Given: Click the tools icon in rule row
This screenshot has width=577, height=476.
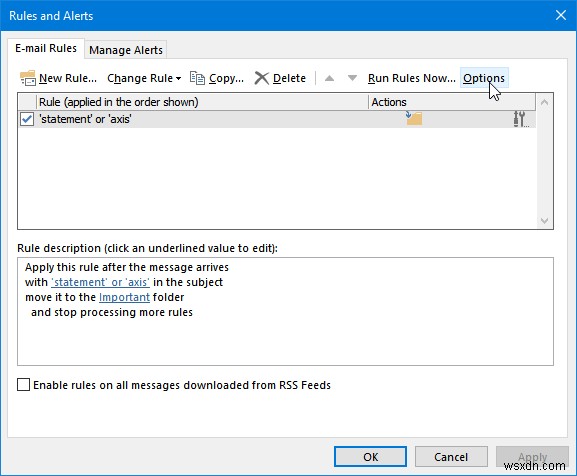Looking at the screenshot, I should 520,119.
